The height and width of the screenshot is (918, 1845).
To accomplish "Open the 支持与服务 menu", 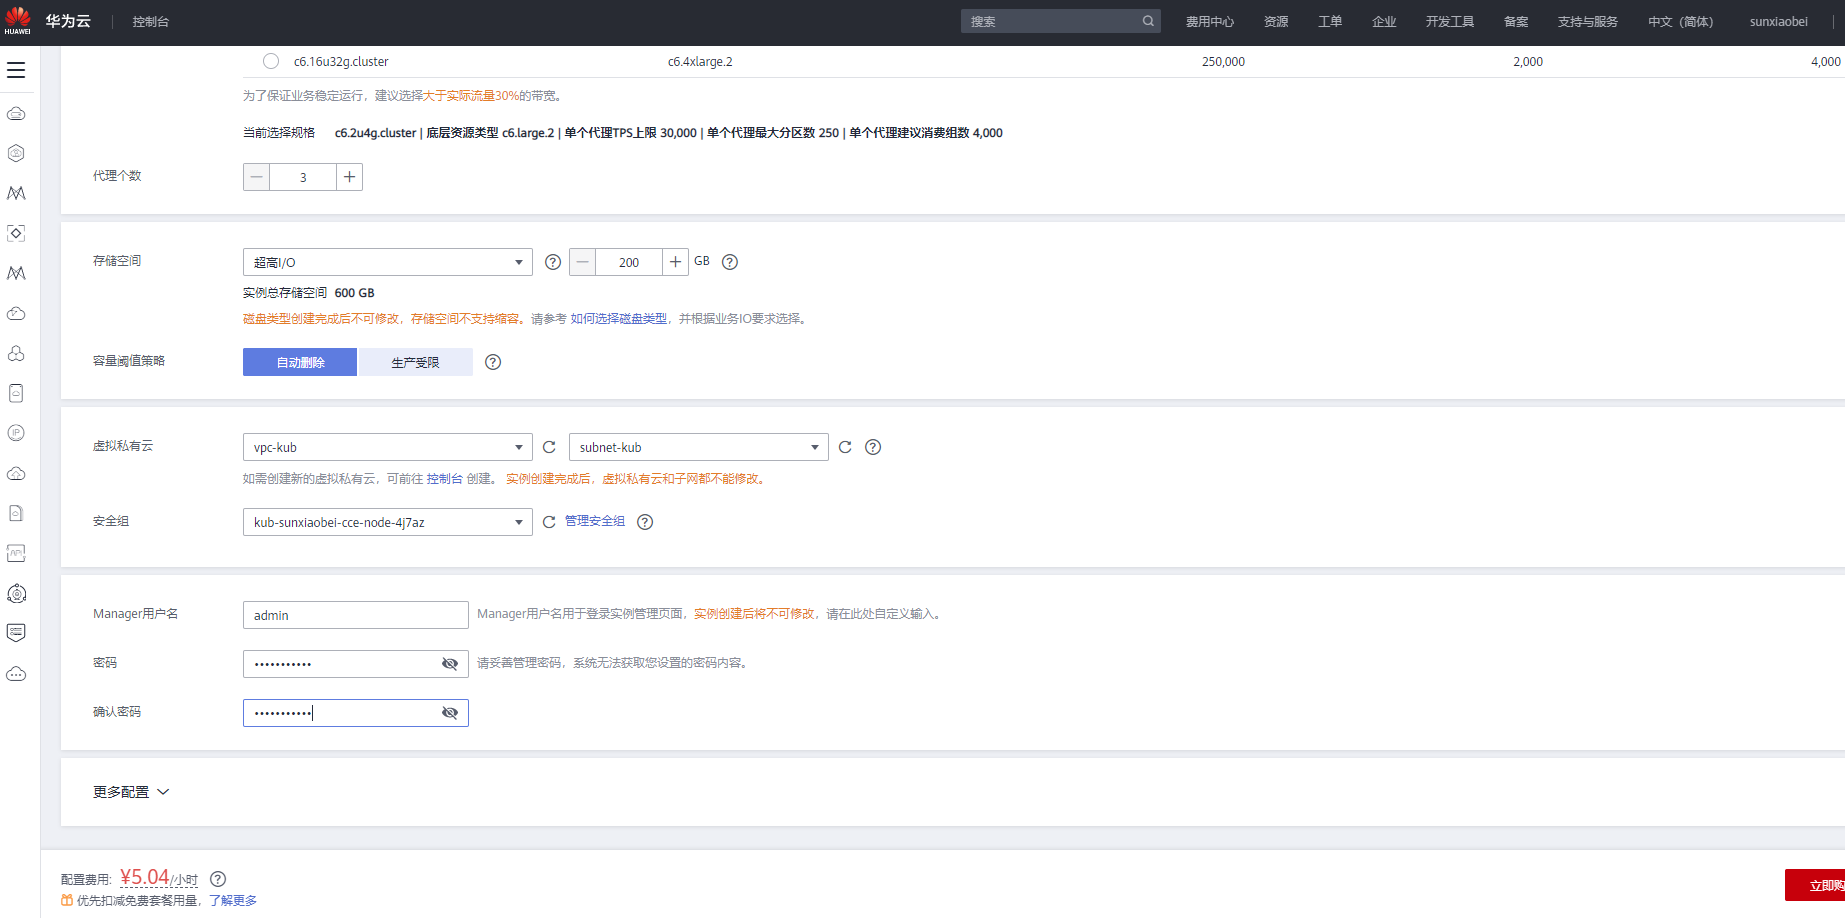I will tap(1588, 21).
